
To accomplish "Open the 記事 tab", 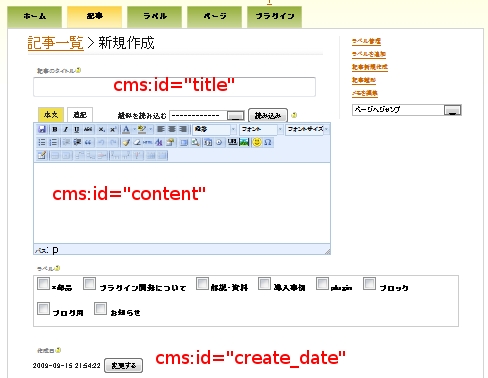I will click(95, 17).
